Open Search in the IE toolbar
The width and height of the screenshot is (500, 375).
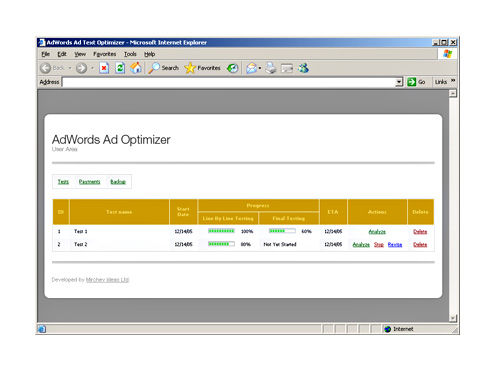click(x=164, y=68)
